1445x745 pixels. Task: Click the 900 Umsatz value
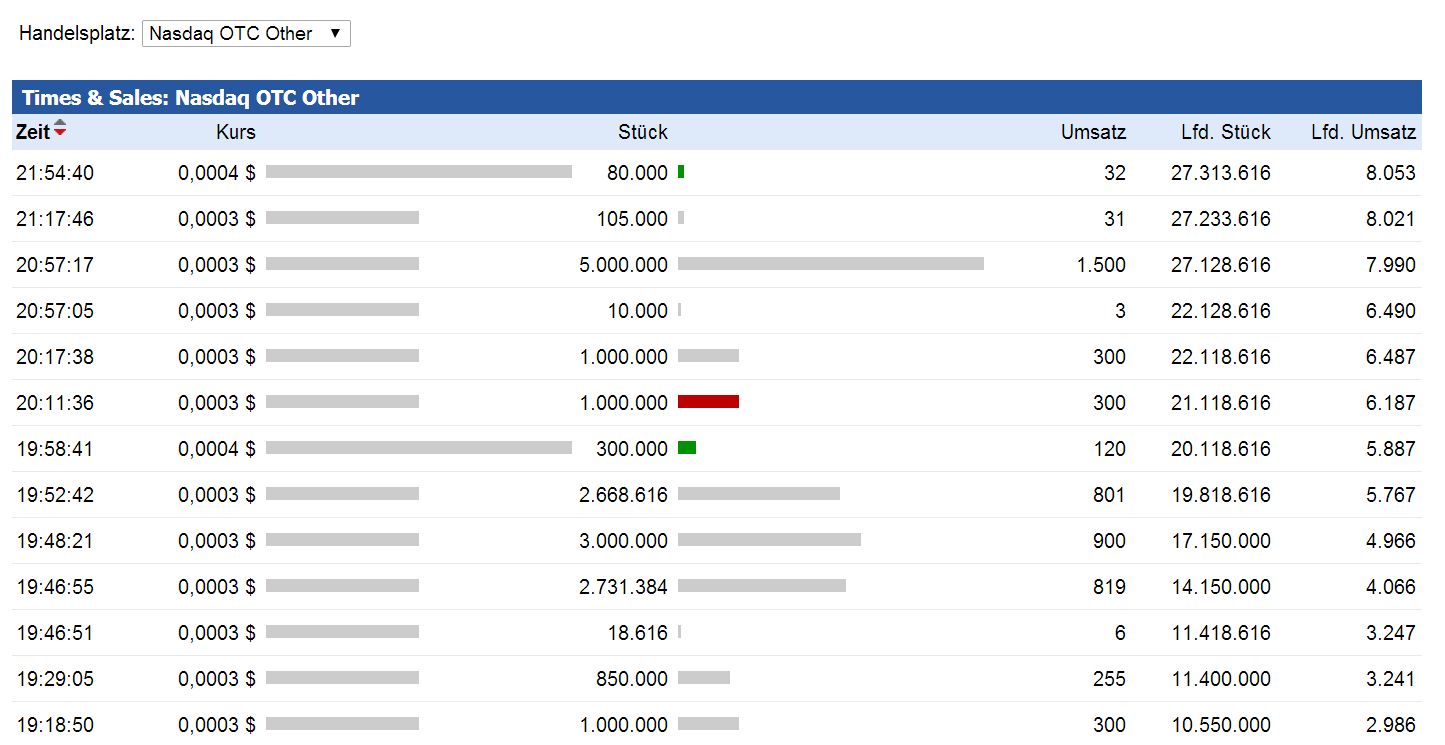pyautogui.click(x=1109, y=541)
